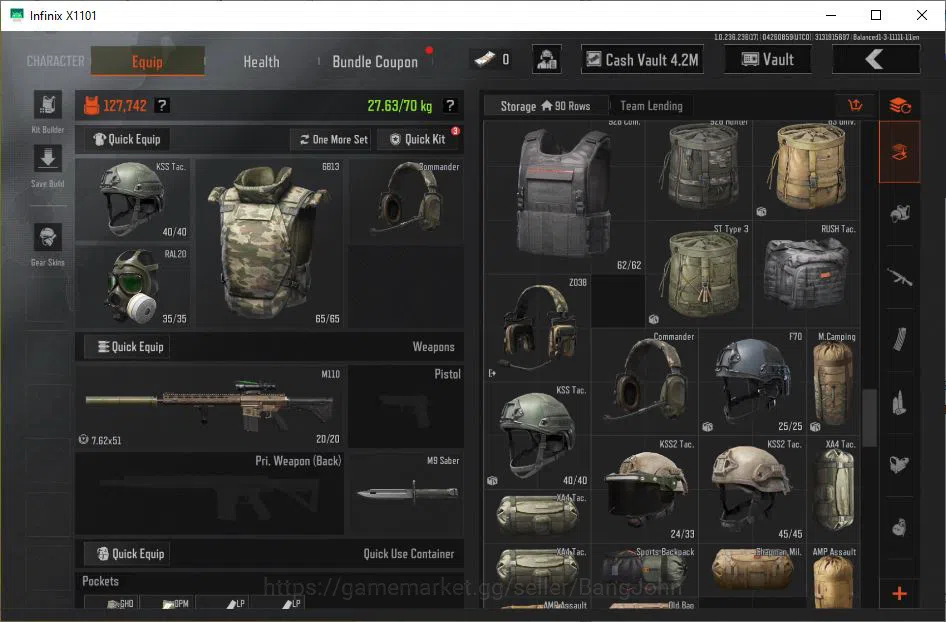Open the Bundle Coupon tab

375,62
